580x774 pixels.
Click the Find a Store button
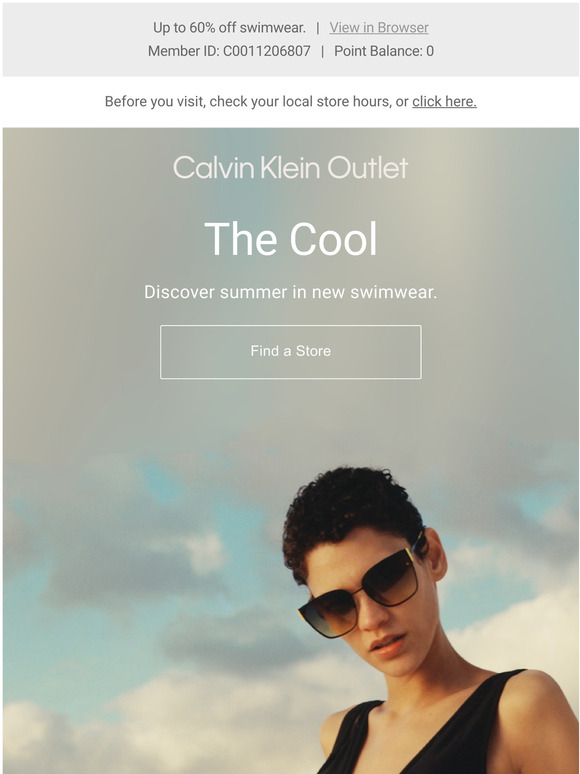point(290,352)
